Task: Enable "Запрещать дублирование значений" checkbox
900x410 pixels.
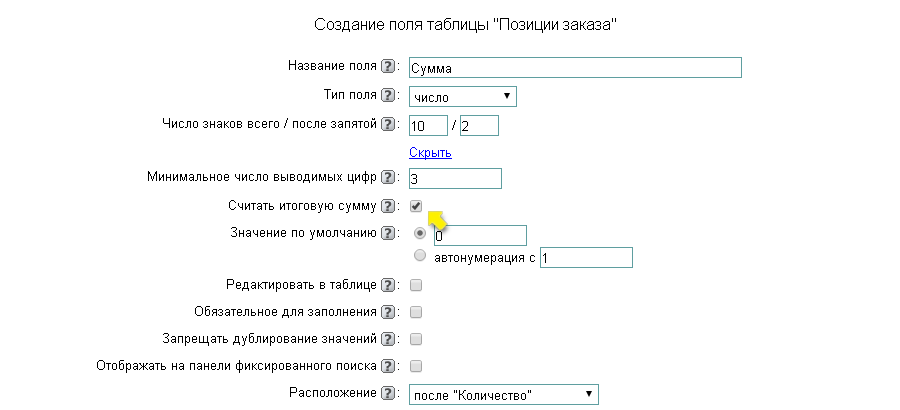Action: pyautogui.click(x=416, y=339)
